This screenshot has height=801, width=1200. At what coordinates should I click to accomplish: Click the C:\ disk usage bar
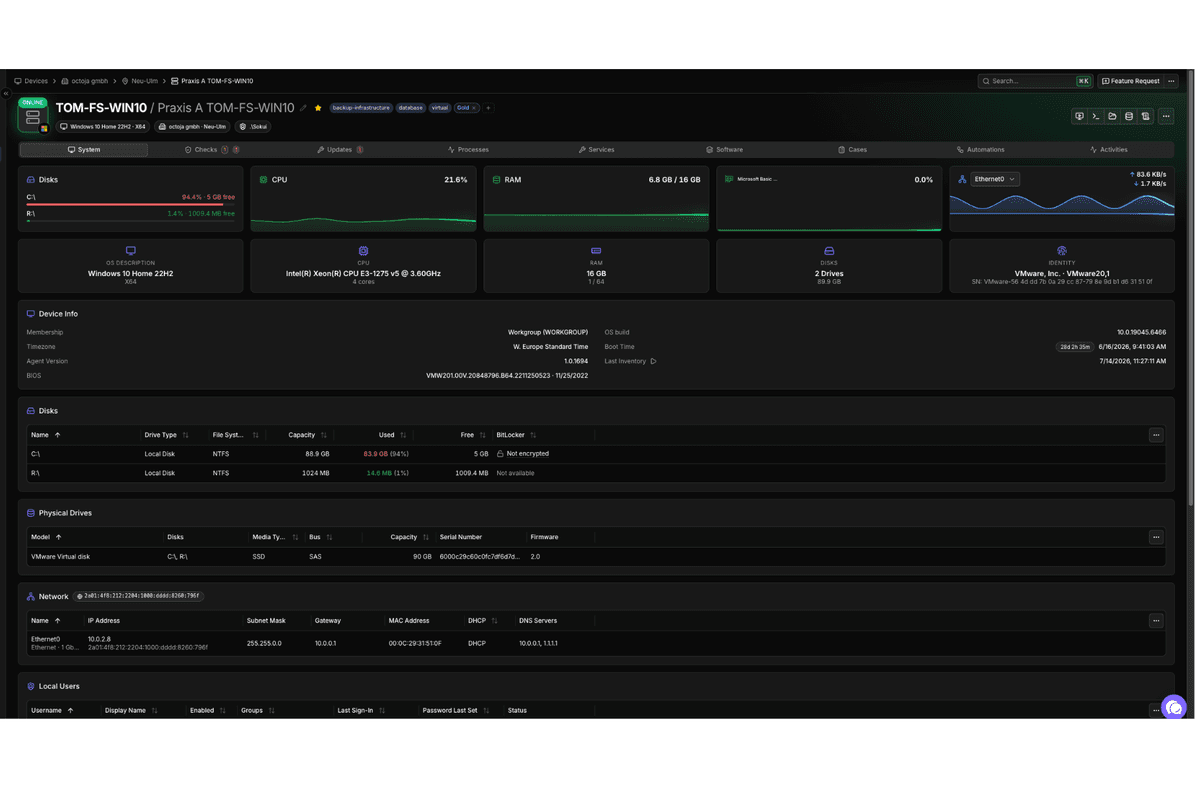131,204
